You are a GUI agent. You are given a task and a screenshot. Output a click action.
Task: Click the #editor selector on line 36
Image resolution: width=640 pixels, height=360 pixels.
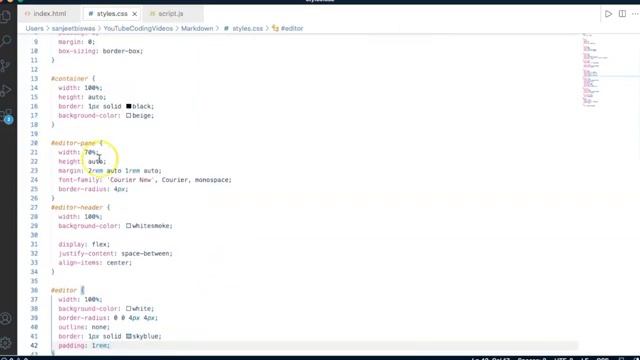64,290
